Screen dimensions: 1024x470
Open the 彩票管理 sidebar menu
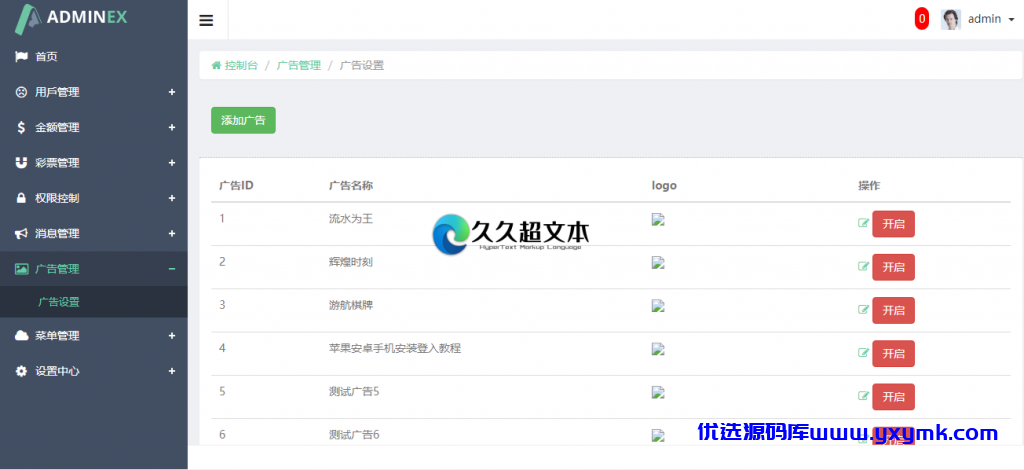tap(93, 163)
